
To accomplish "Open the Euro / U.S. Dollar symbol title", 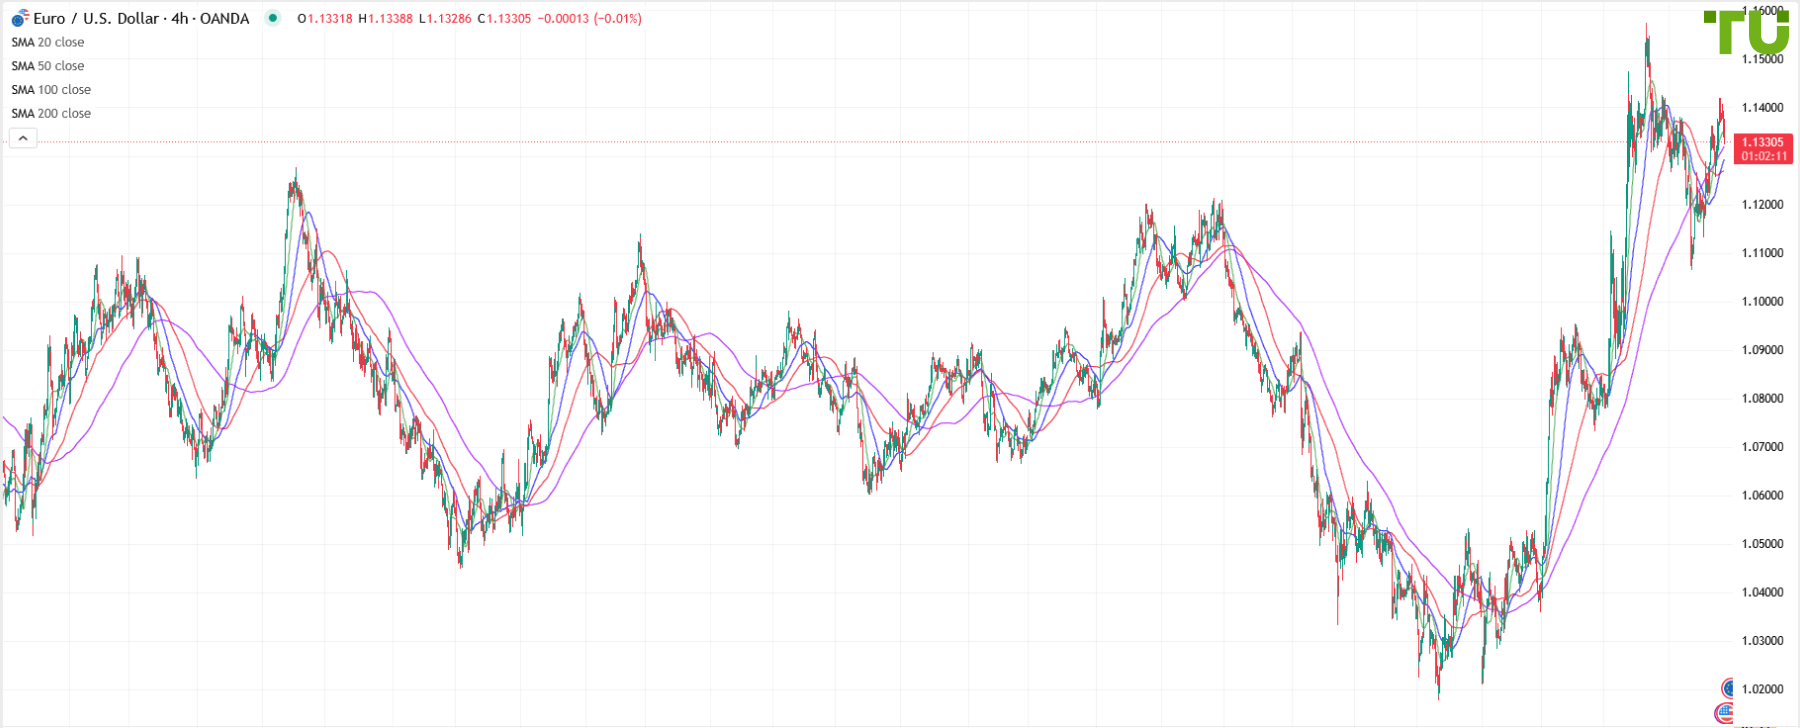I will [x=141, y=18].
